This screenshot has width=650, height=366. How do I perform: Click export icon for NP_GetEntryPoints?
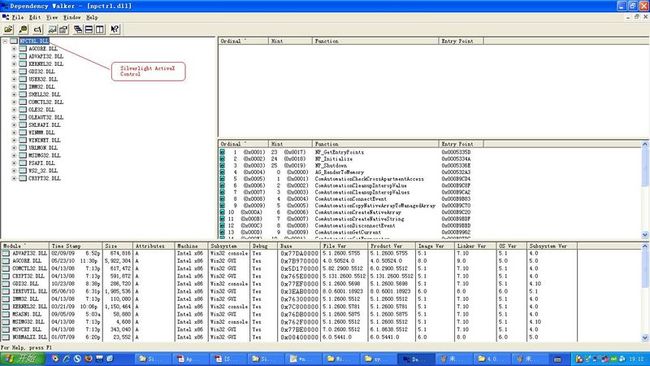click(223, 152)
